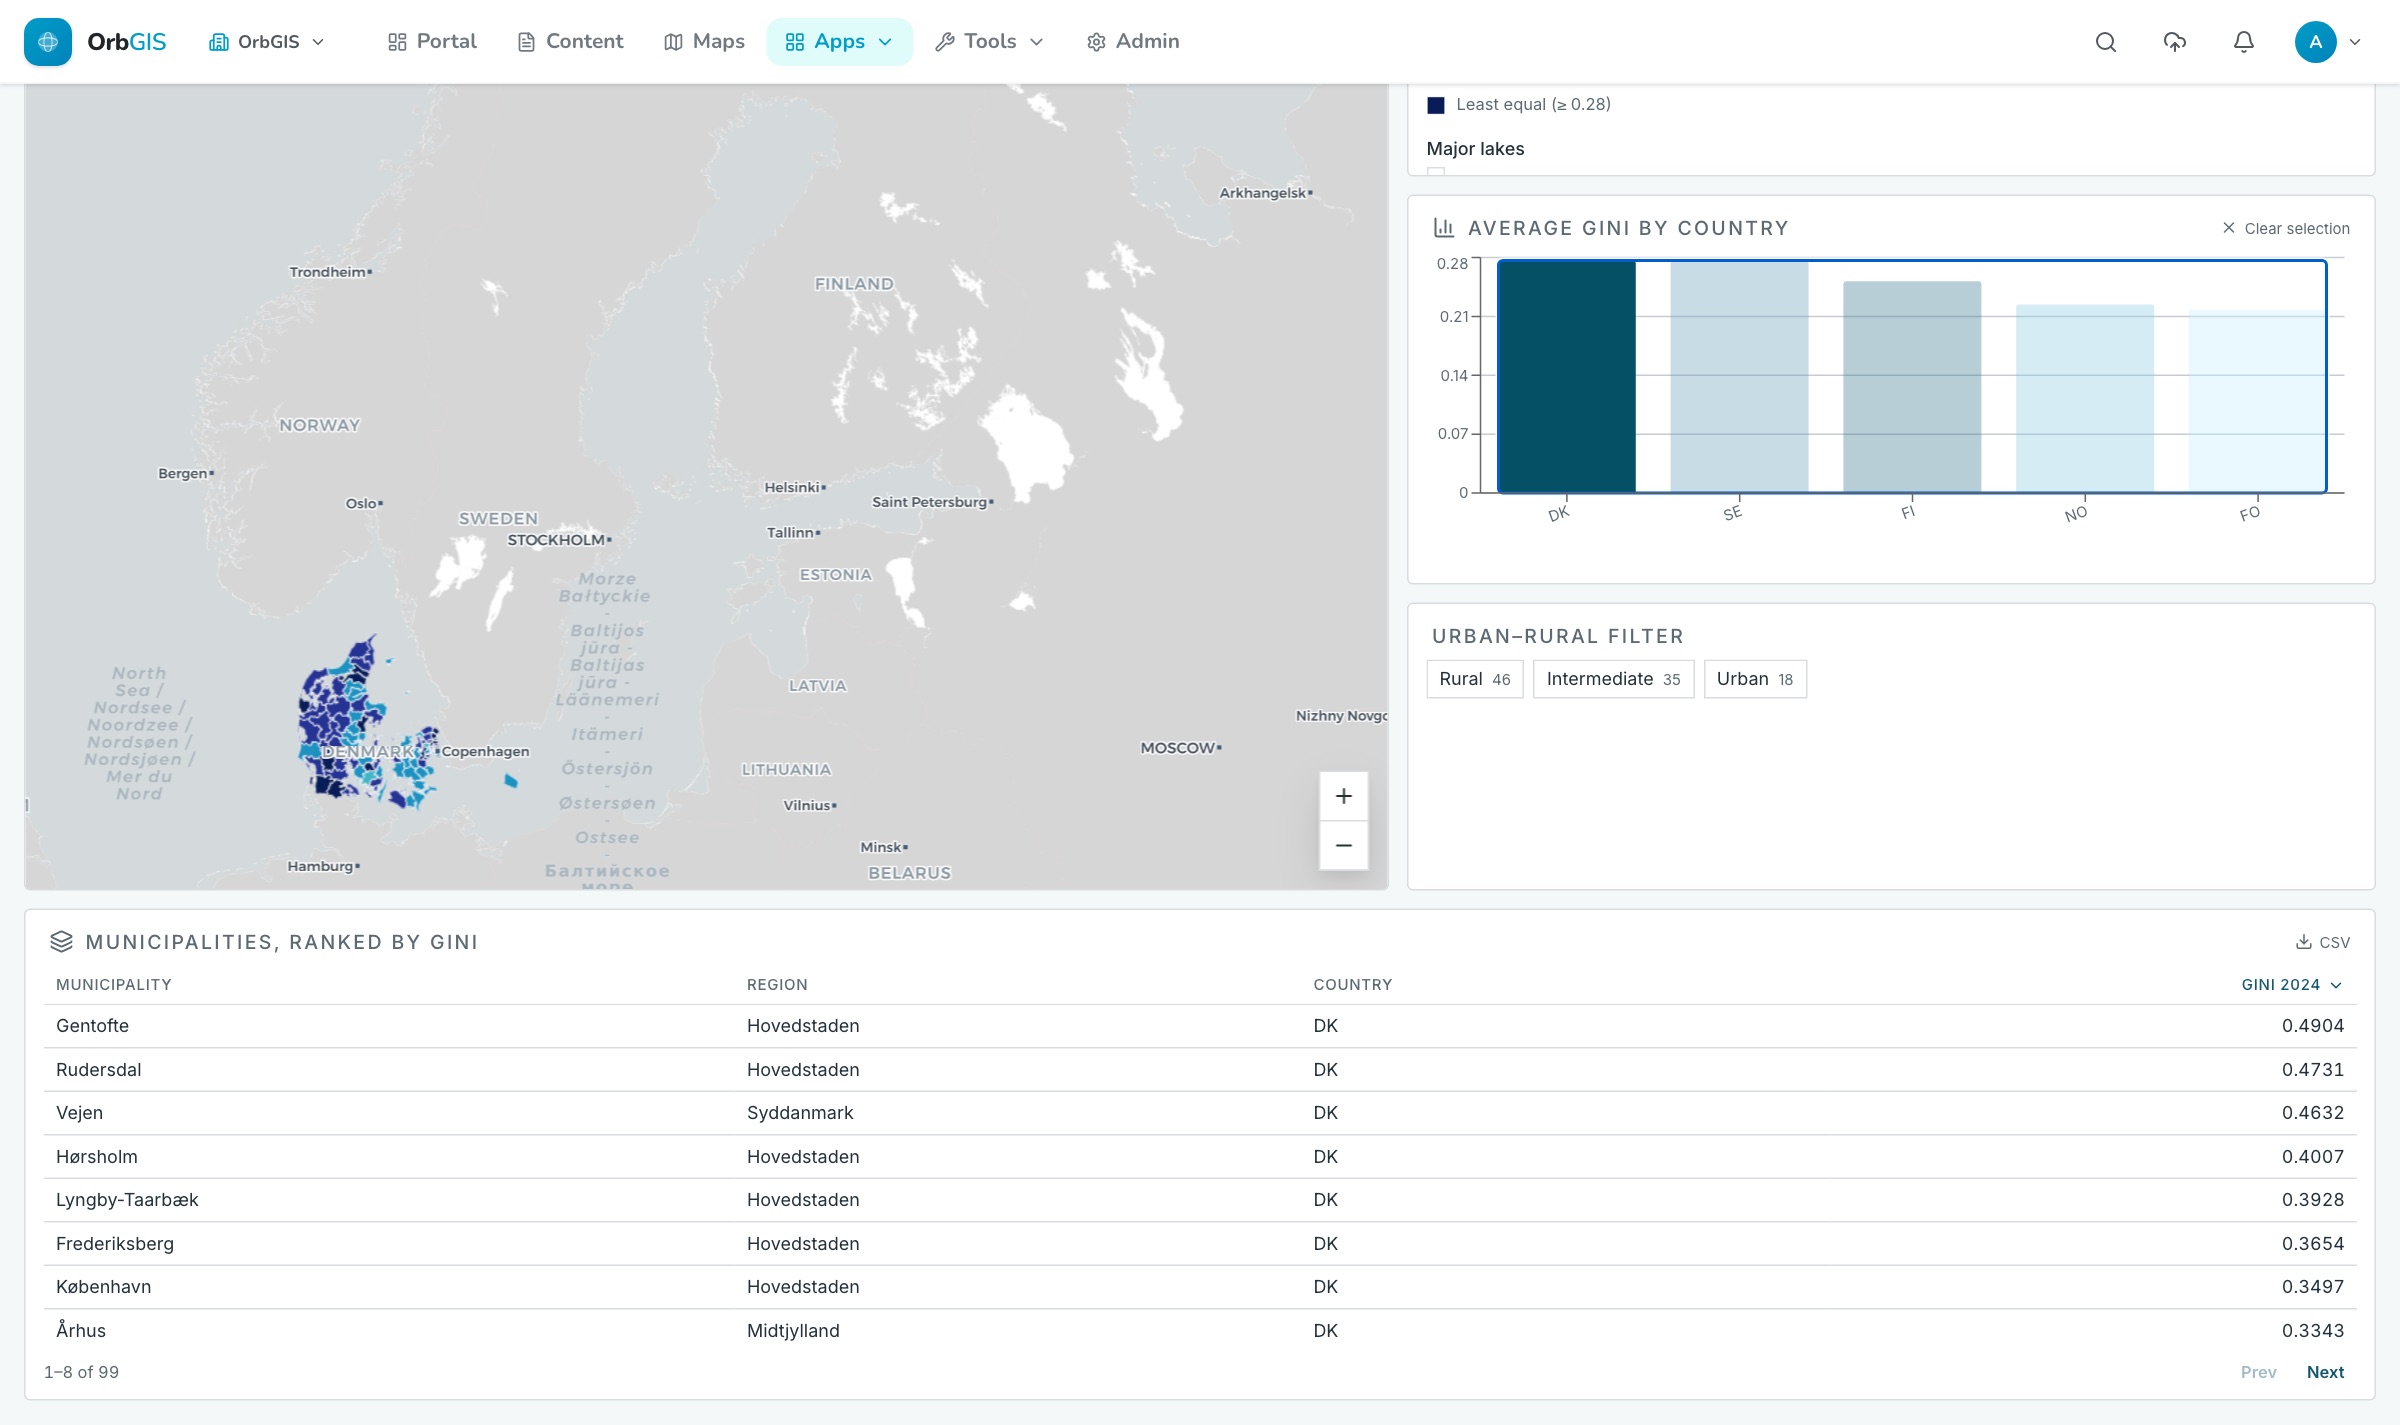Toggle the Urban 18 filter chip
This screenshot has width=2400, height=1425.
[1755, 679]
